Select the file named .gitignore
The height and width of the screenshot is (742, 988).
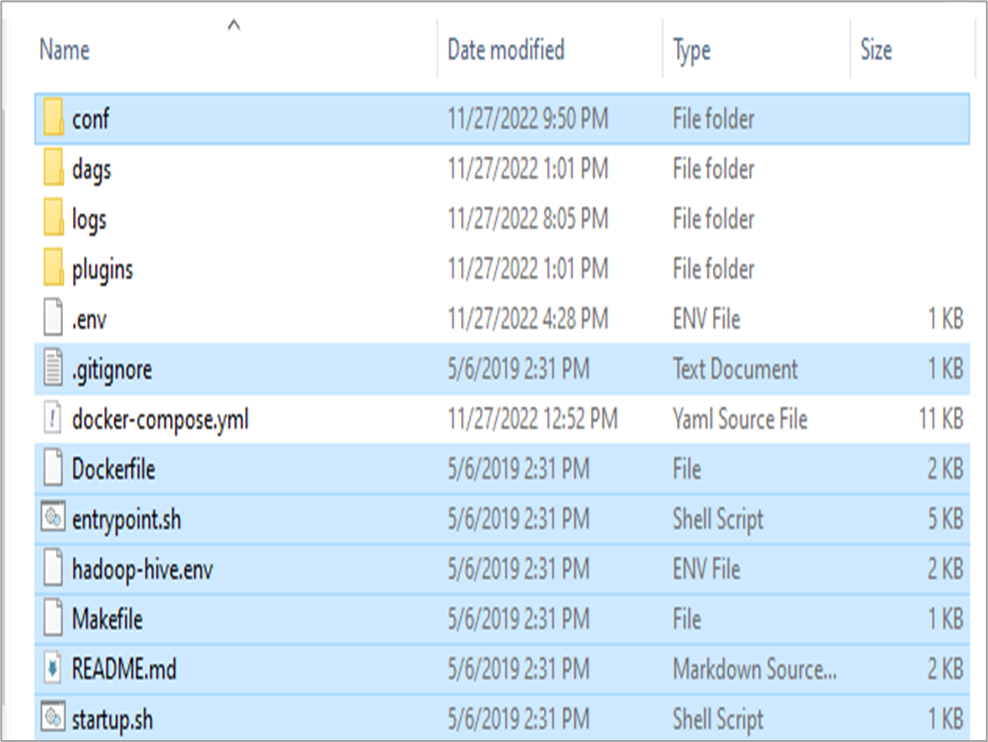[x=112, y=370]
